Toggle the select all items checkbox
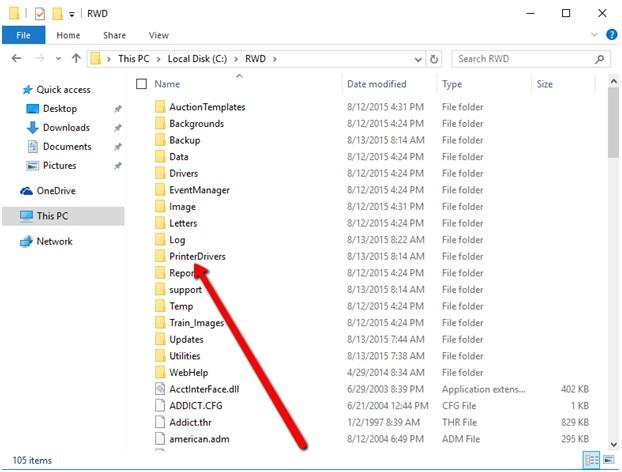Viewport: 622px width, 472px height. (141, 84)
